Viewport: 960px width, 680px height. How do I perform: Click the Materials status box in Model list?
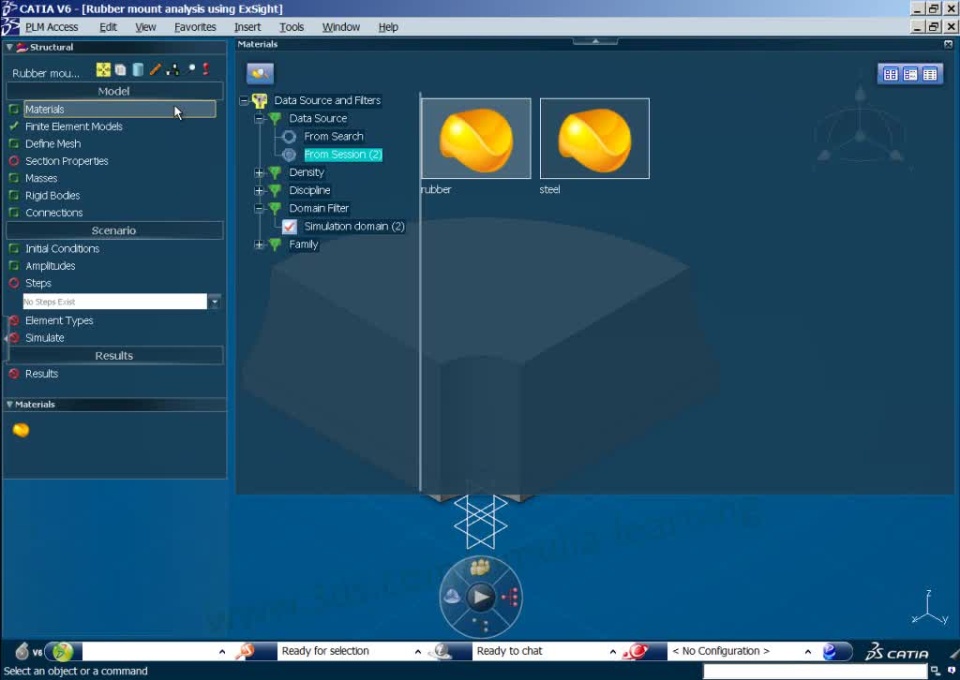point(14,109)
